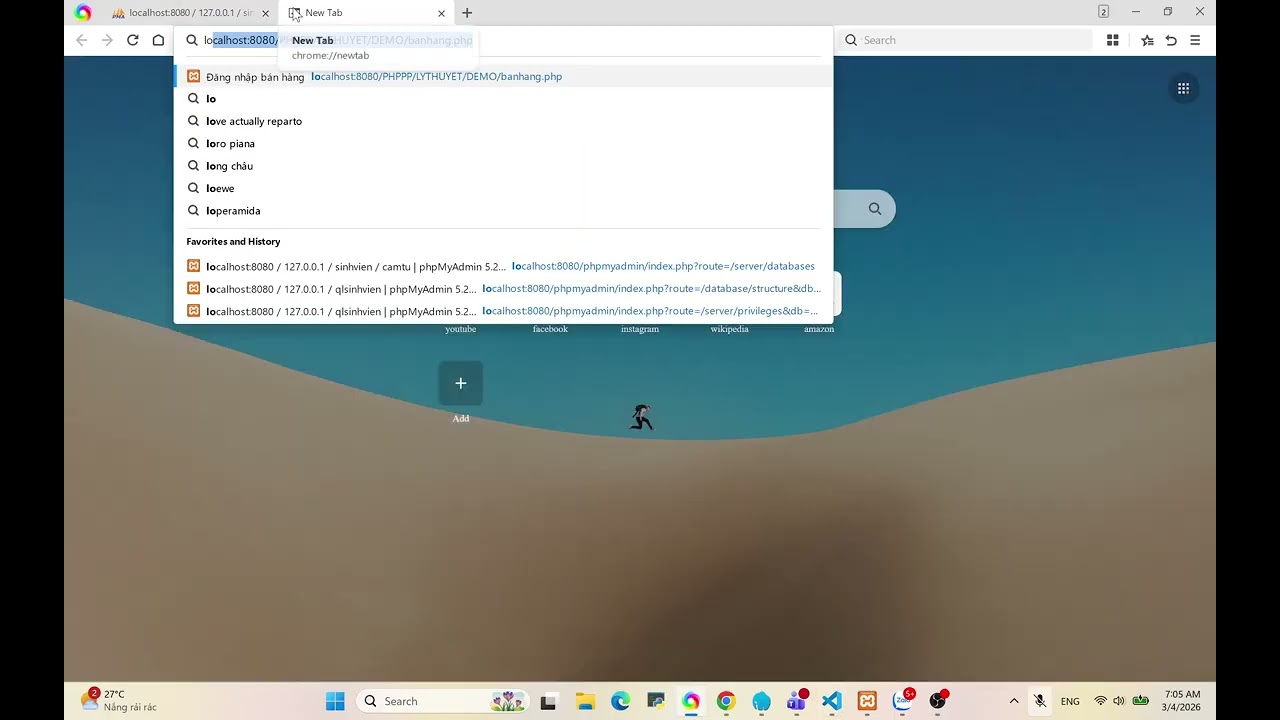Click the Cốc Cốc browser logo icon

[x=83, y=13]
